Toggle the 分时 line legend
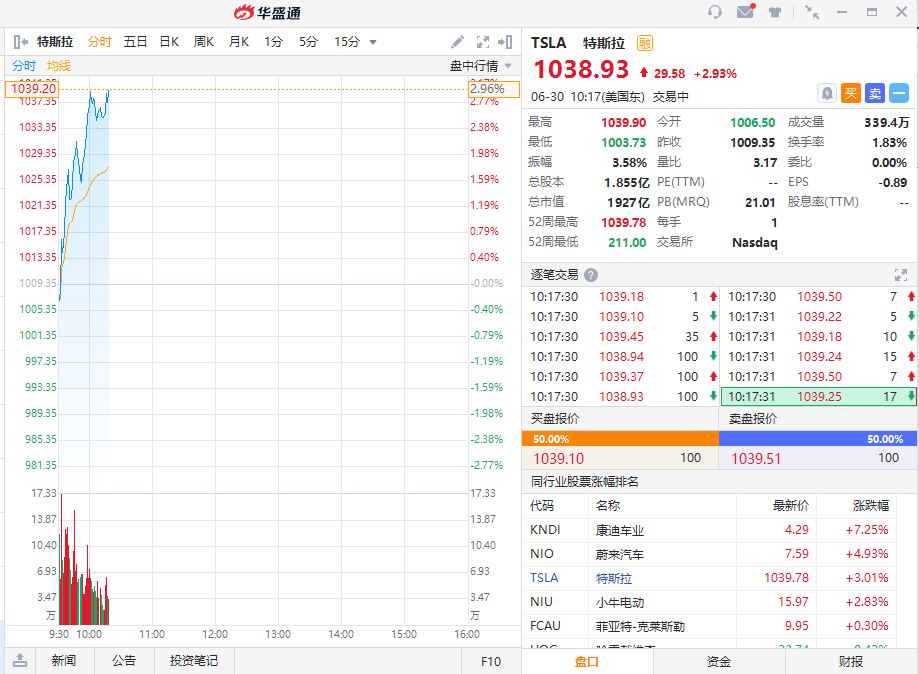 (24, 66)
